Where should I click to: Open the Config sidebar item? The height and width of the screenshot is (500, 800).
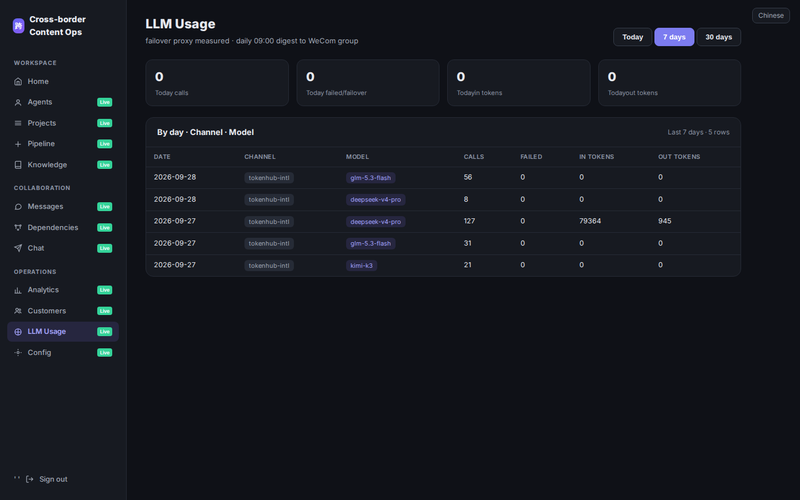pos(63,353)
